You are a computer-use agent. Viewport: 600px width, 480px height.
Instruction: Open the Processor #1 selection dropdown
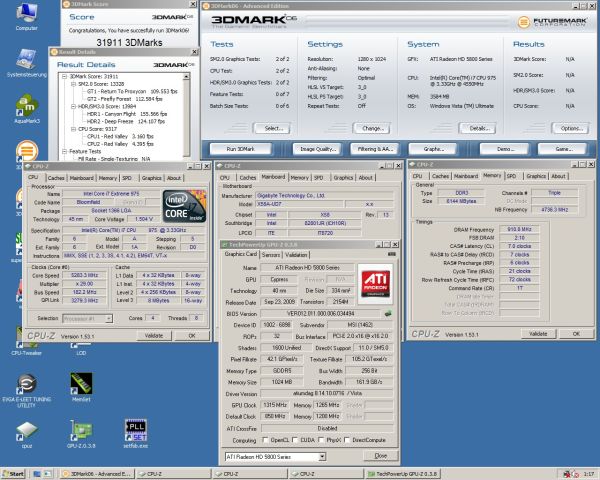109,318
